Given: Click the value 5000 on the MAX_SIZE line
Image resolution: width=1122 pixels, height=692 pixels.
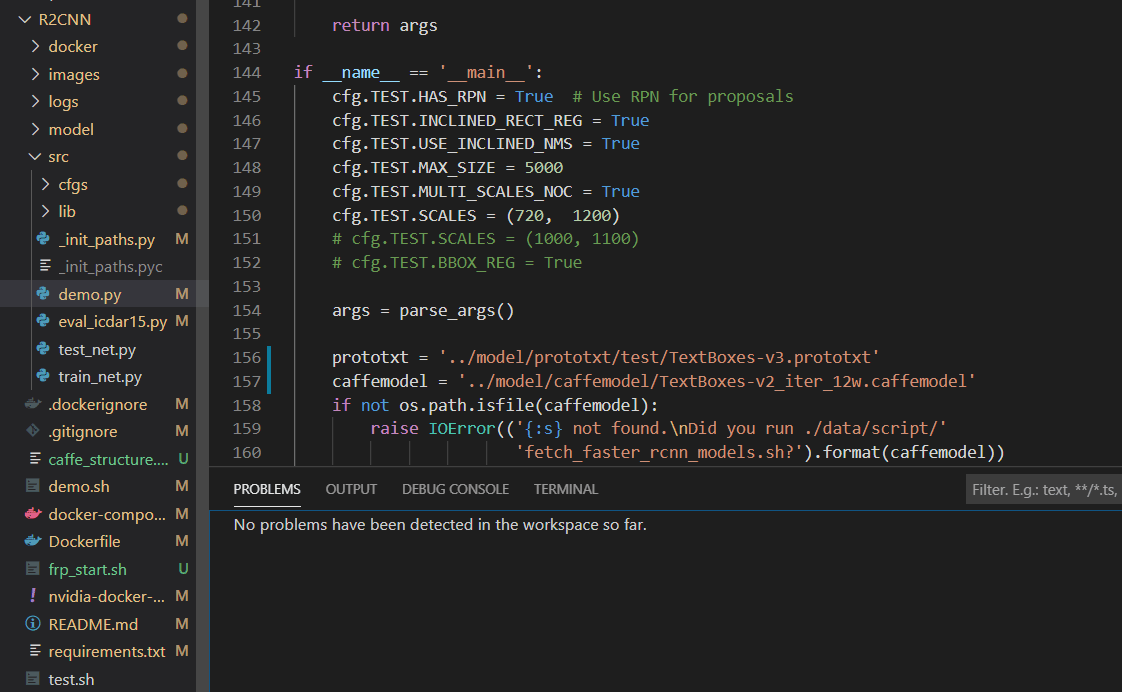Looking at the screenshot, I should [544, 167].
